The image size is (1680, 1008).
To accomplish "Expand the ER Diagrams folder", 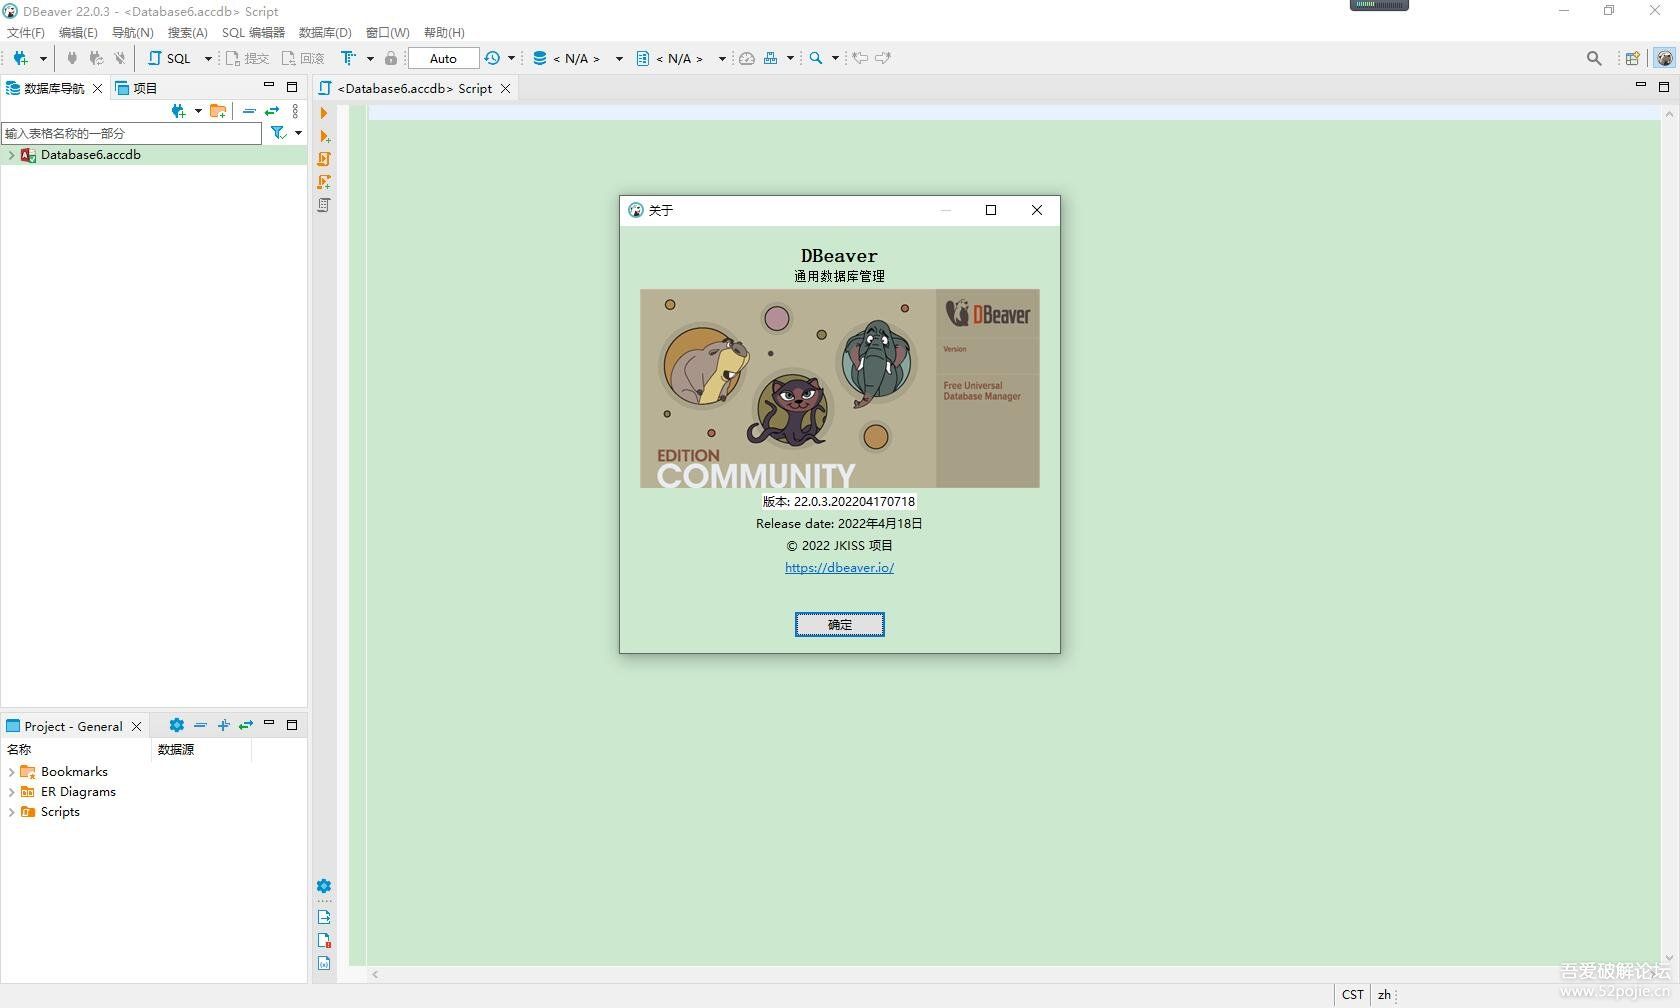I will tap(11, 792).
